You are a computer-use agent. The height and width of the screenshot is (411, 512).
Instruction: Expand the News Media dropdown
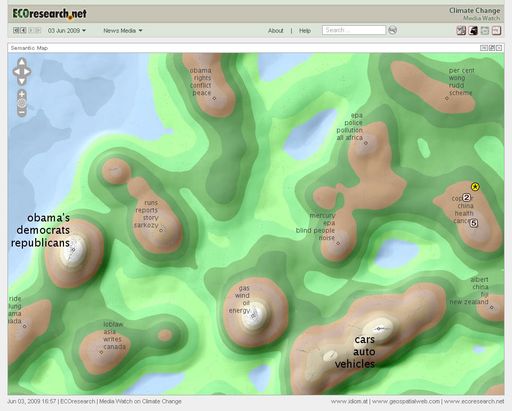[123, 31]
